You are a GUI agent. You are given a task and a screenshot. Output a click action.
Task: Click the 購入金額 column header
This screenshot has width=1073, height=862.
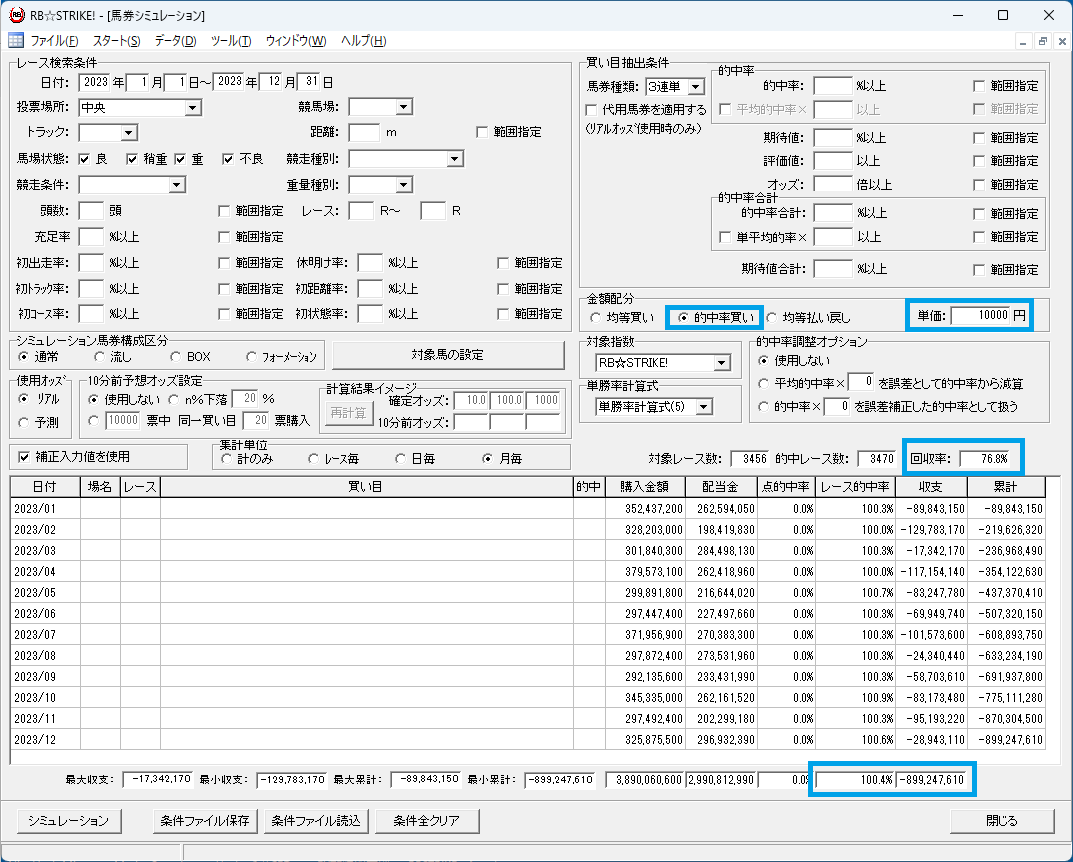644,487
